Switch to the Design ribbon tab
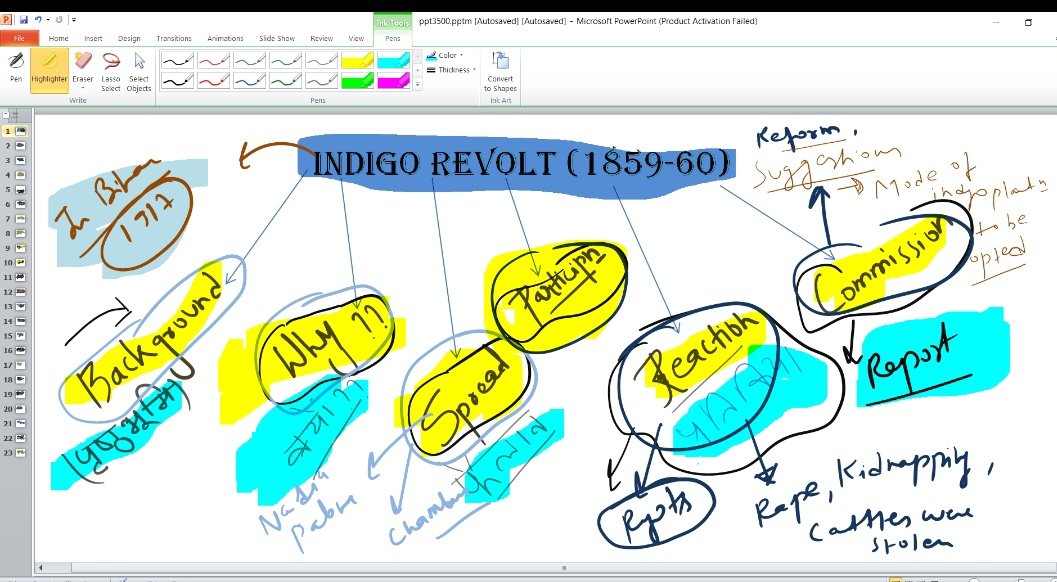Viewport: 1057px width, 582px height. (129, 38)
